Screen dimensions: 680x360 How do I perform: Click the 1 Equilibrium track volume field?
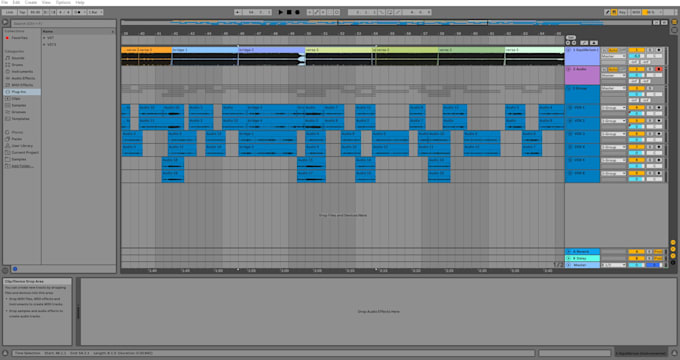636,56
